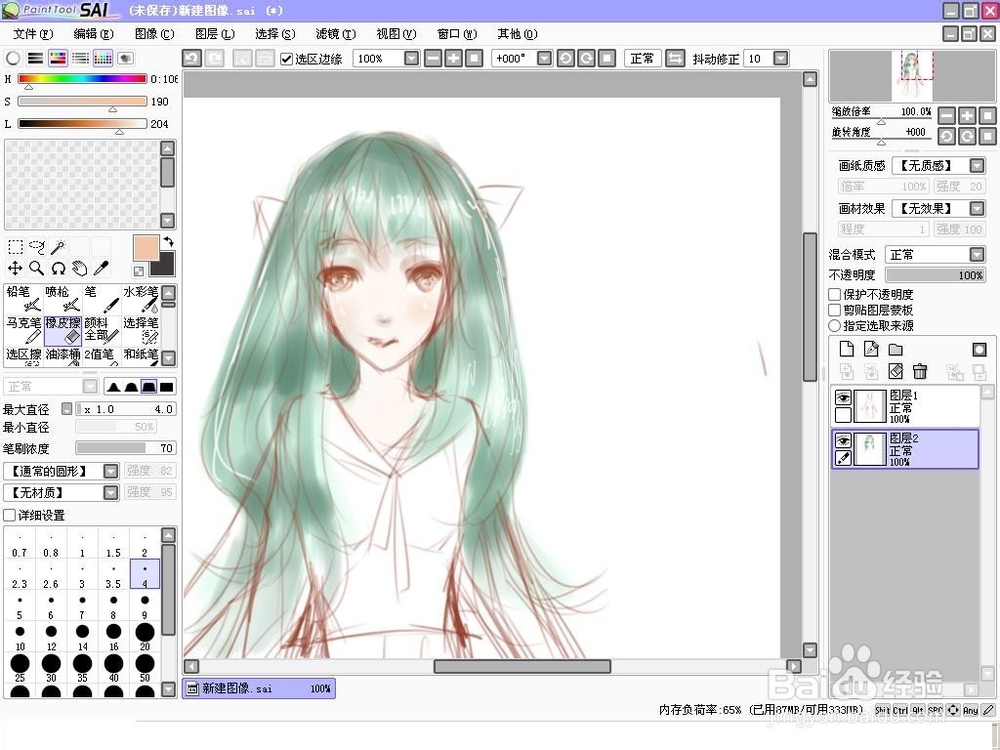Click the H hue rainbow slider
This screenshot has height=750, width=1000.
coord(82,79)
